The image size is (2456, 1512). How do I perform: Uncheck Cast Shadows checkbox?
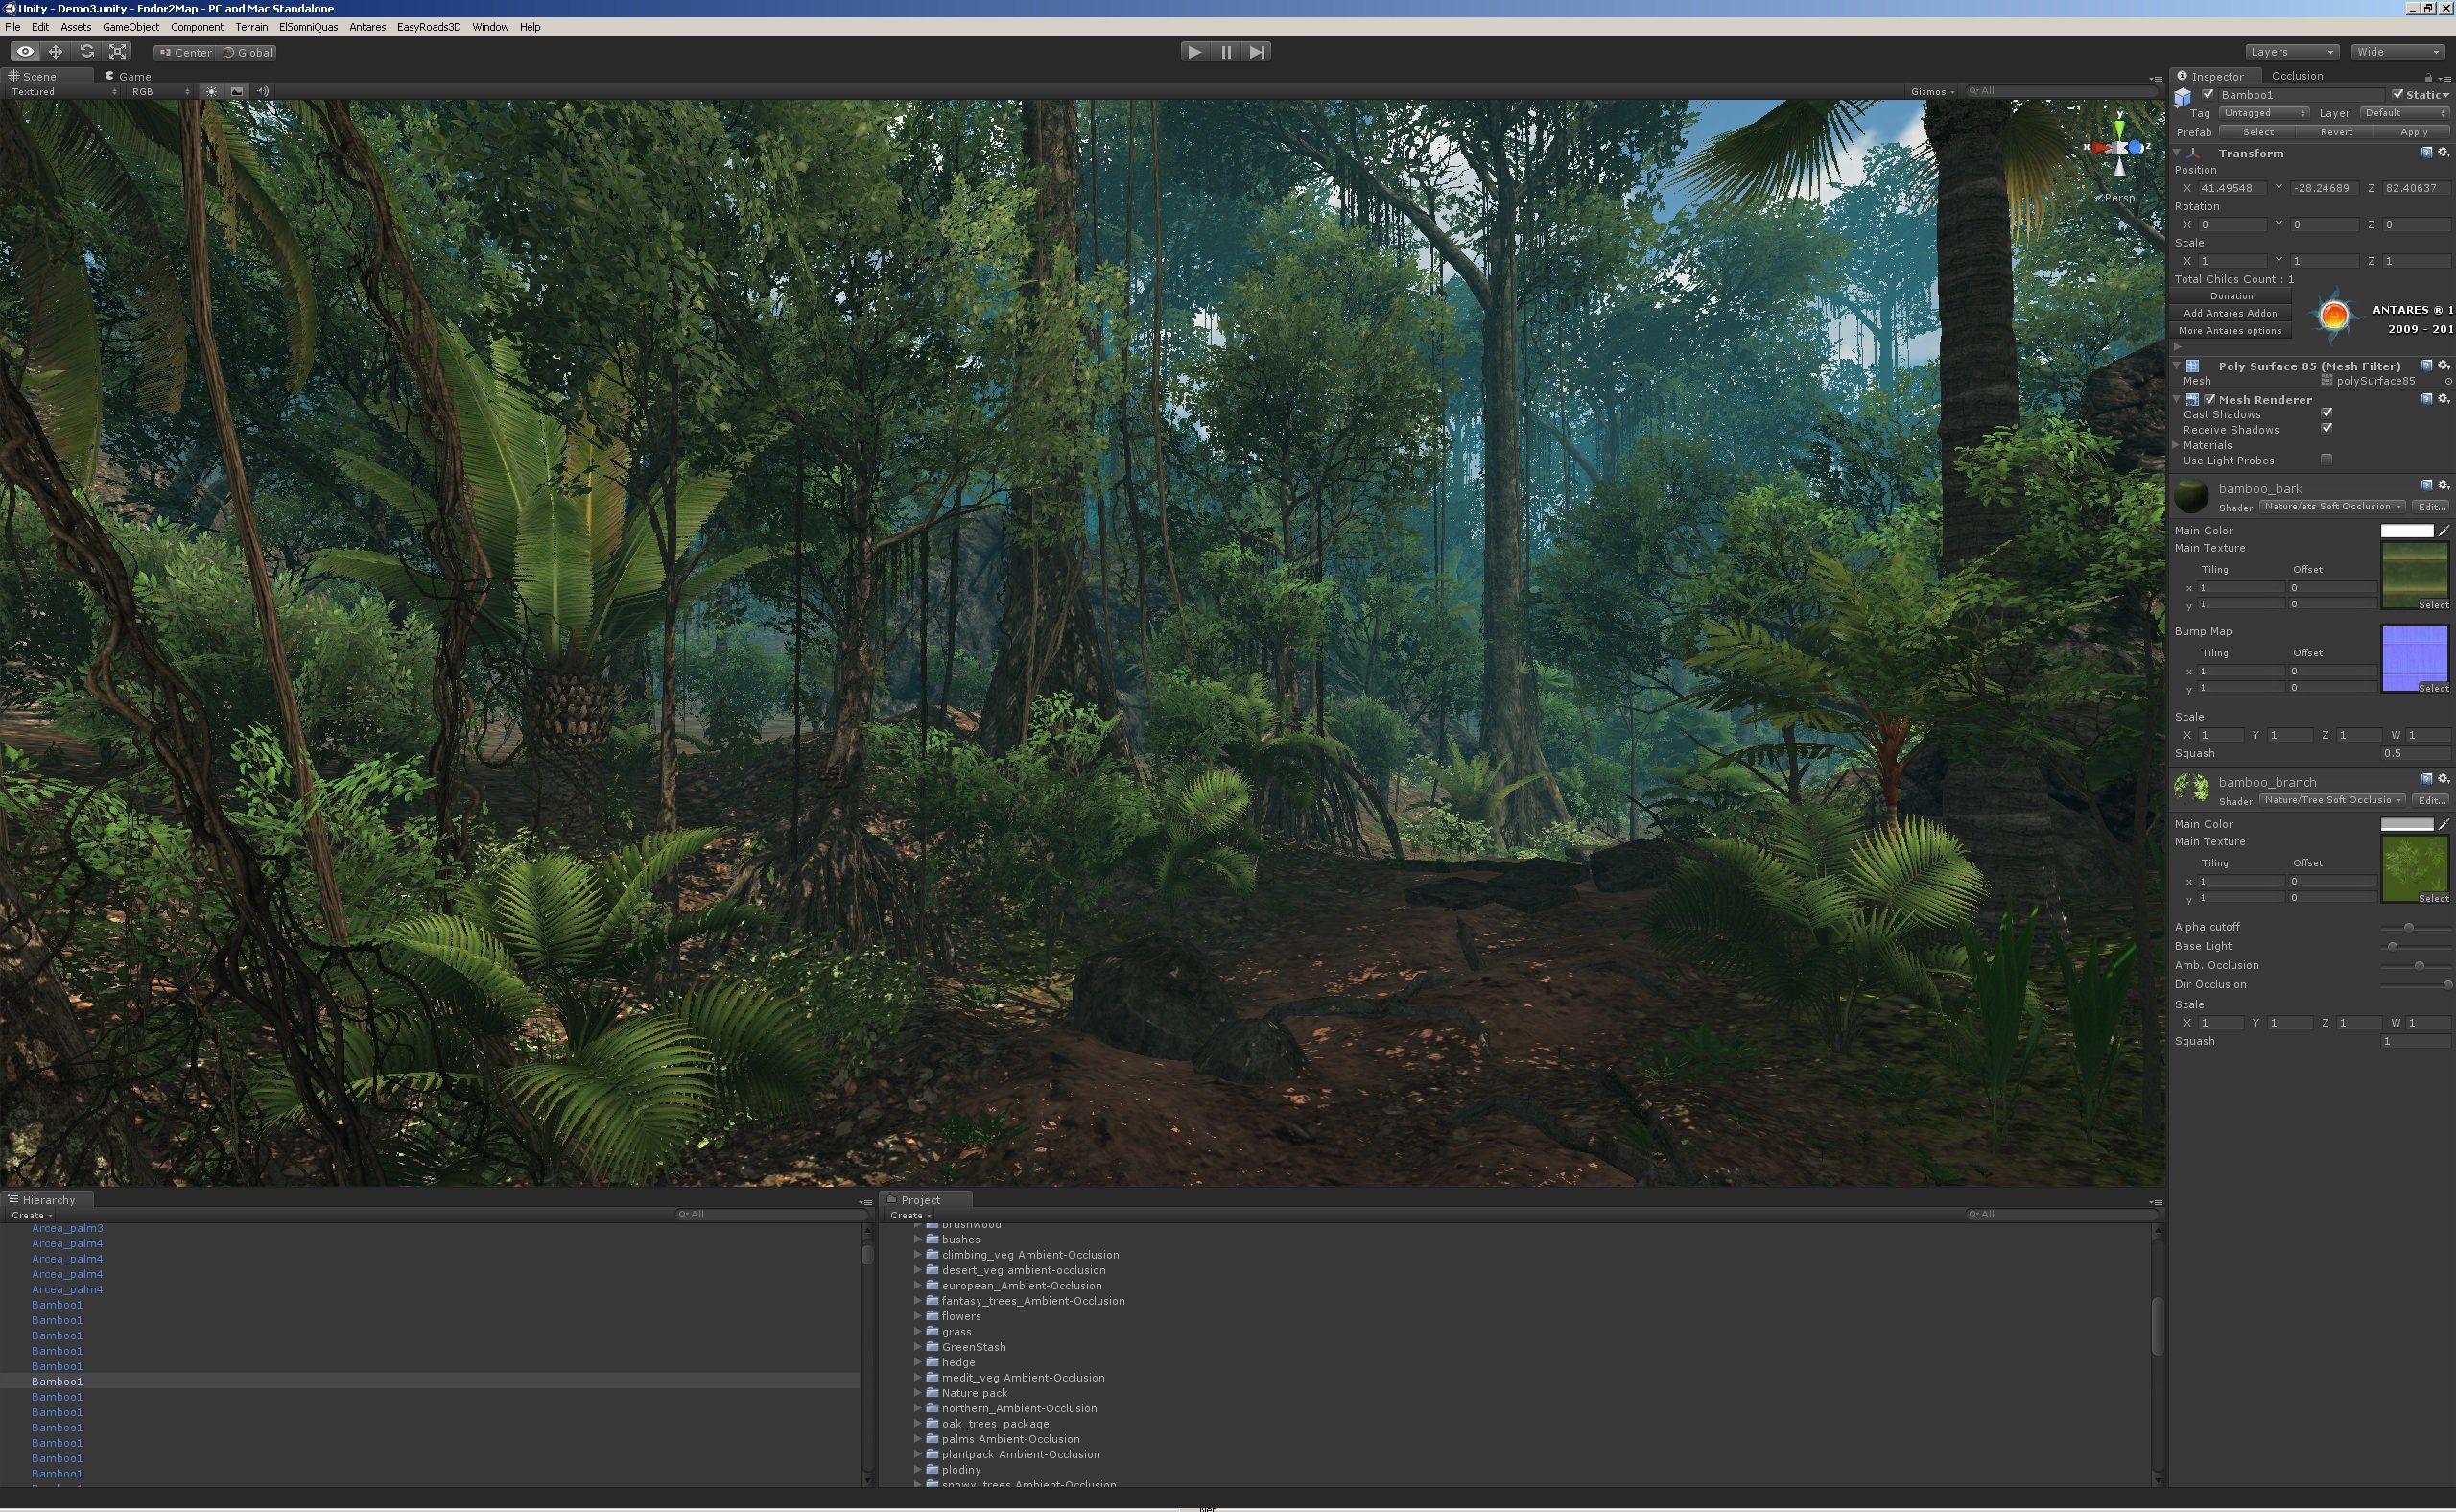point(2326,413)
